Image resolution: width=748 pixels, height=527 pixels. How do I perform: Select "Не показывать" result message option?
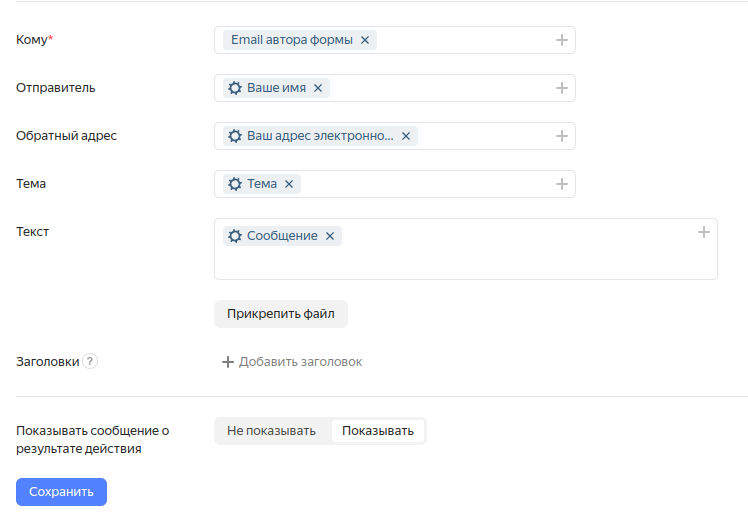271,431
